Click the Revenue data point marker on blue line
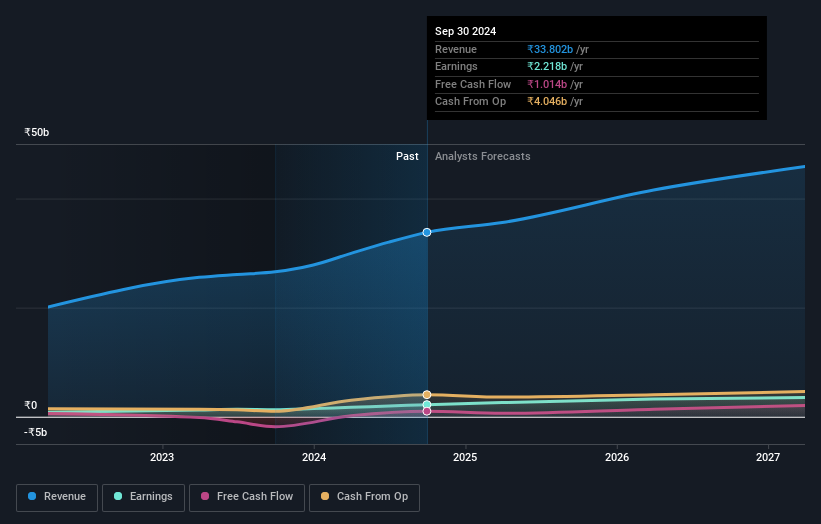Viewport: 821px width, 524px height. click(427, 232)
